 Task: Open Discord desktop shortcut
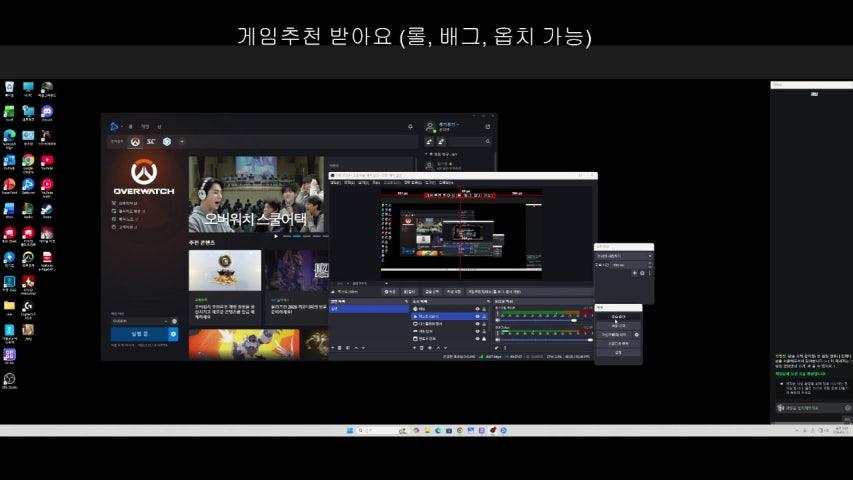47,113
